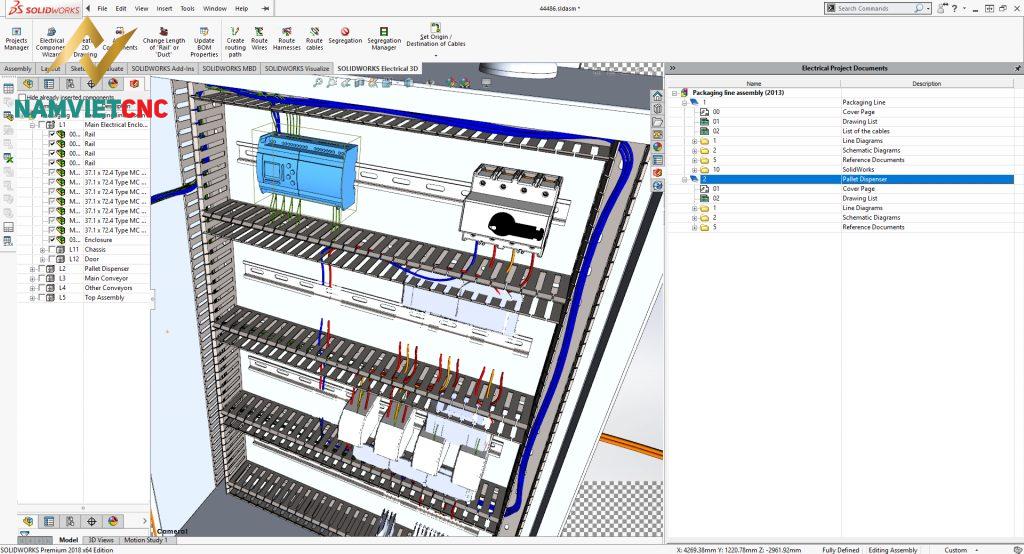Image resolution: width=1024 pixels, height=554 pixels.
Task: Check the L4 Other Conveyors checkbox
Action: coord(42,288)
